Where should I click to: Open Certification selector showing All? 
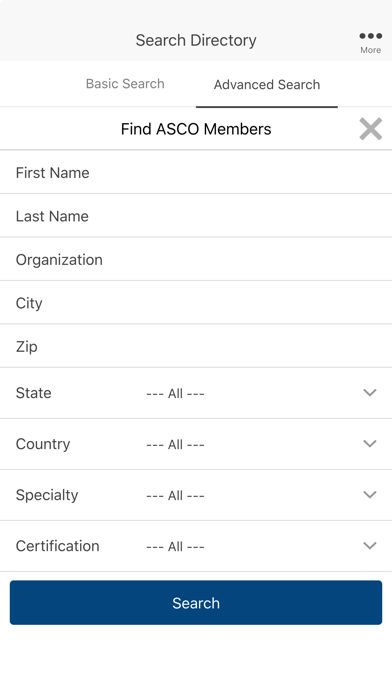[196, 546]
